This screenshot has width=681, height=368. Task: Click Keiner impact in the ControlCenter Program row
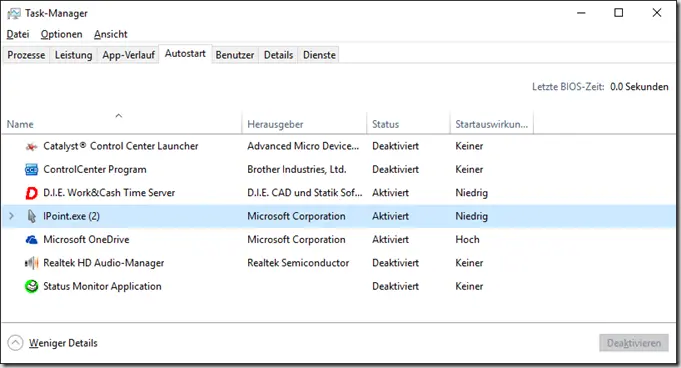click(x=469, y=169)
